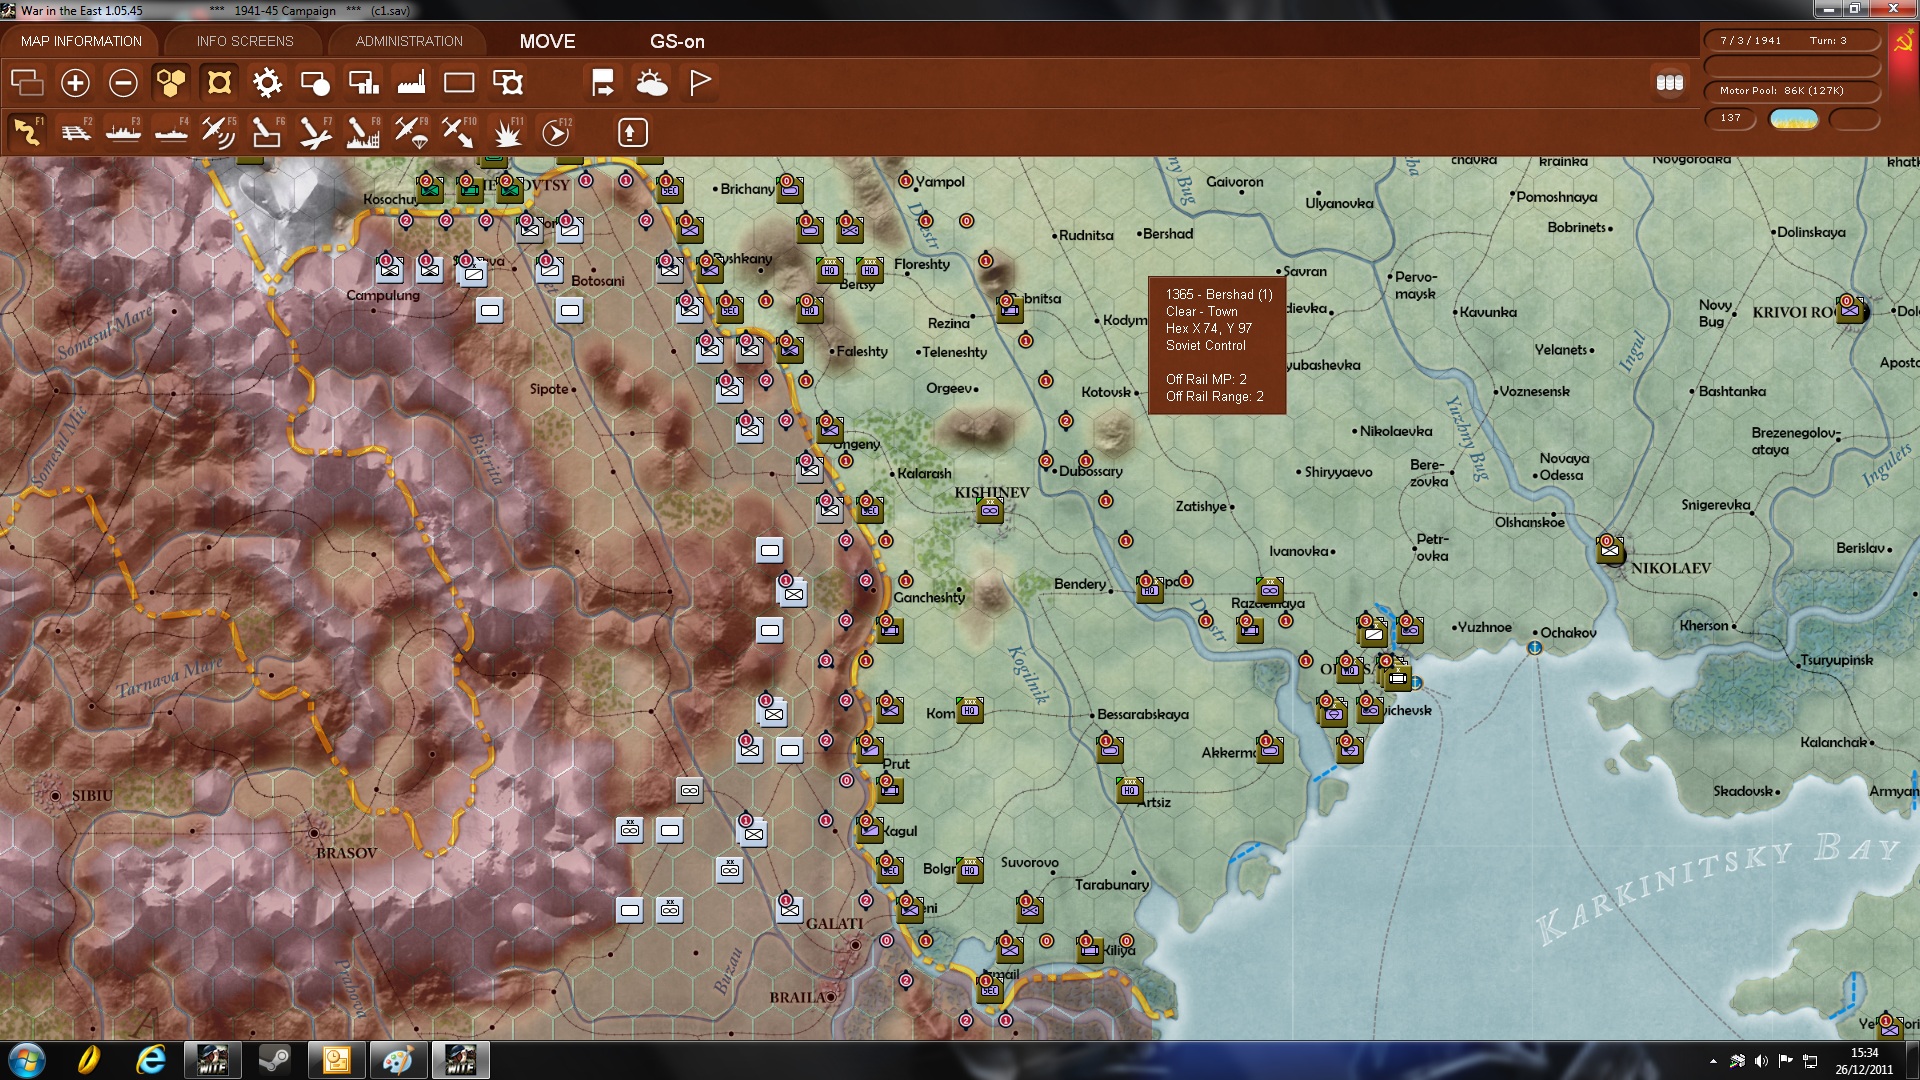The image size is (1920, 1080).
Task: Show factory locations on the map
Action: pyautogui.click(x=411, y=83)
